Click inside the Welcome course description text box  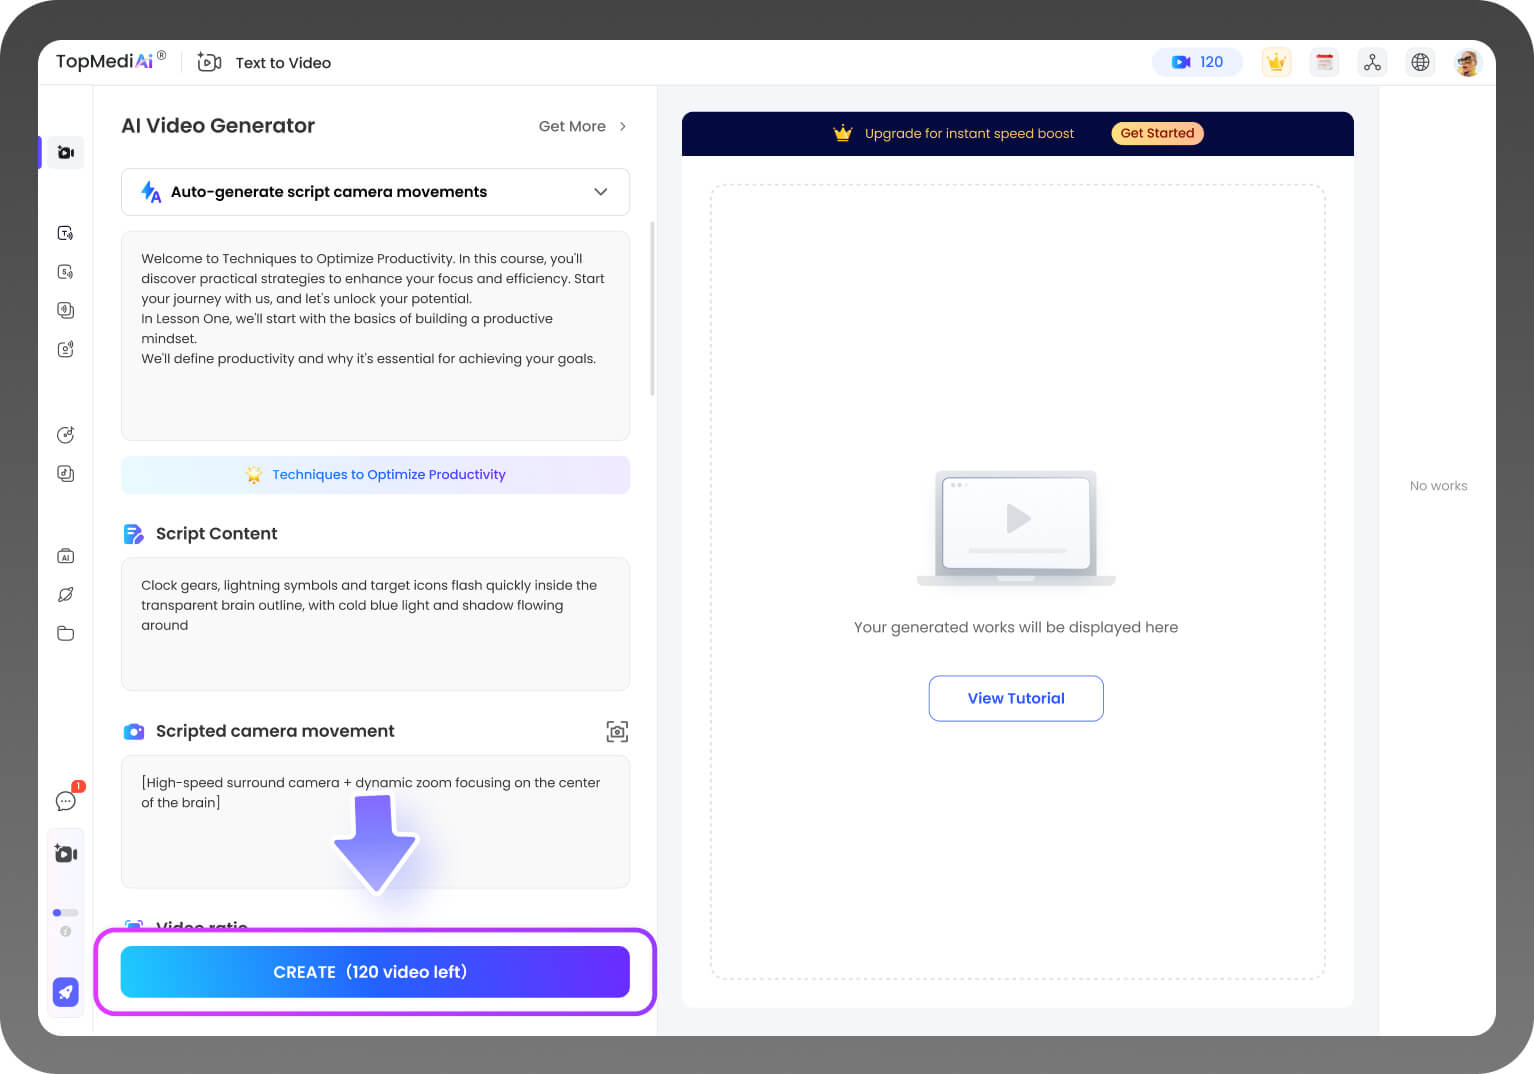click(x=375, y=336)
